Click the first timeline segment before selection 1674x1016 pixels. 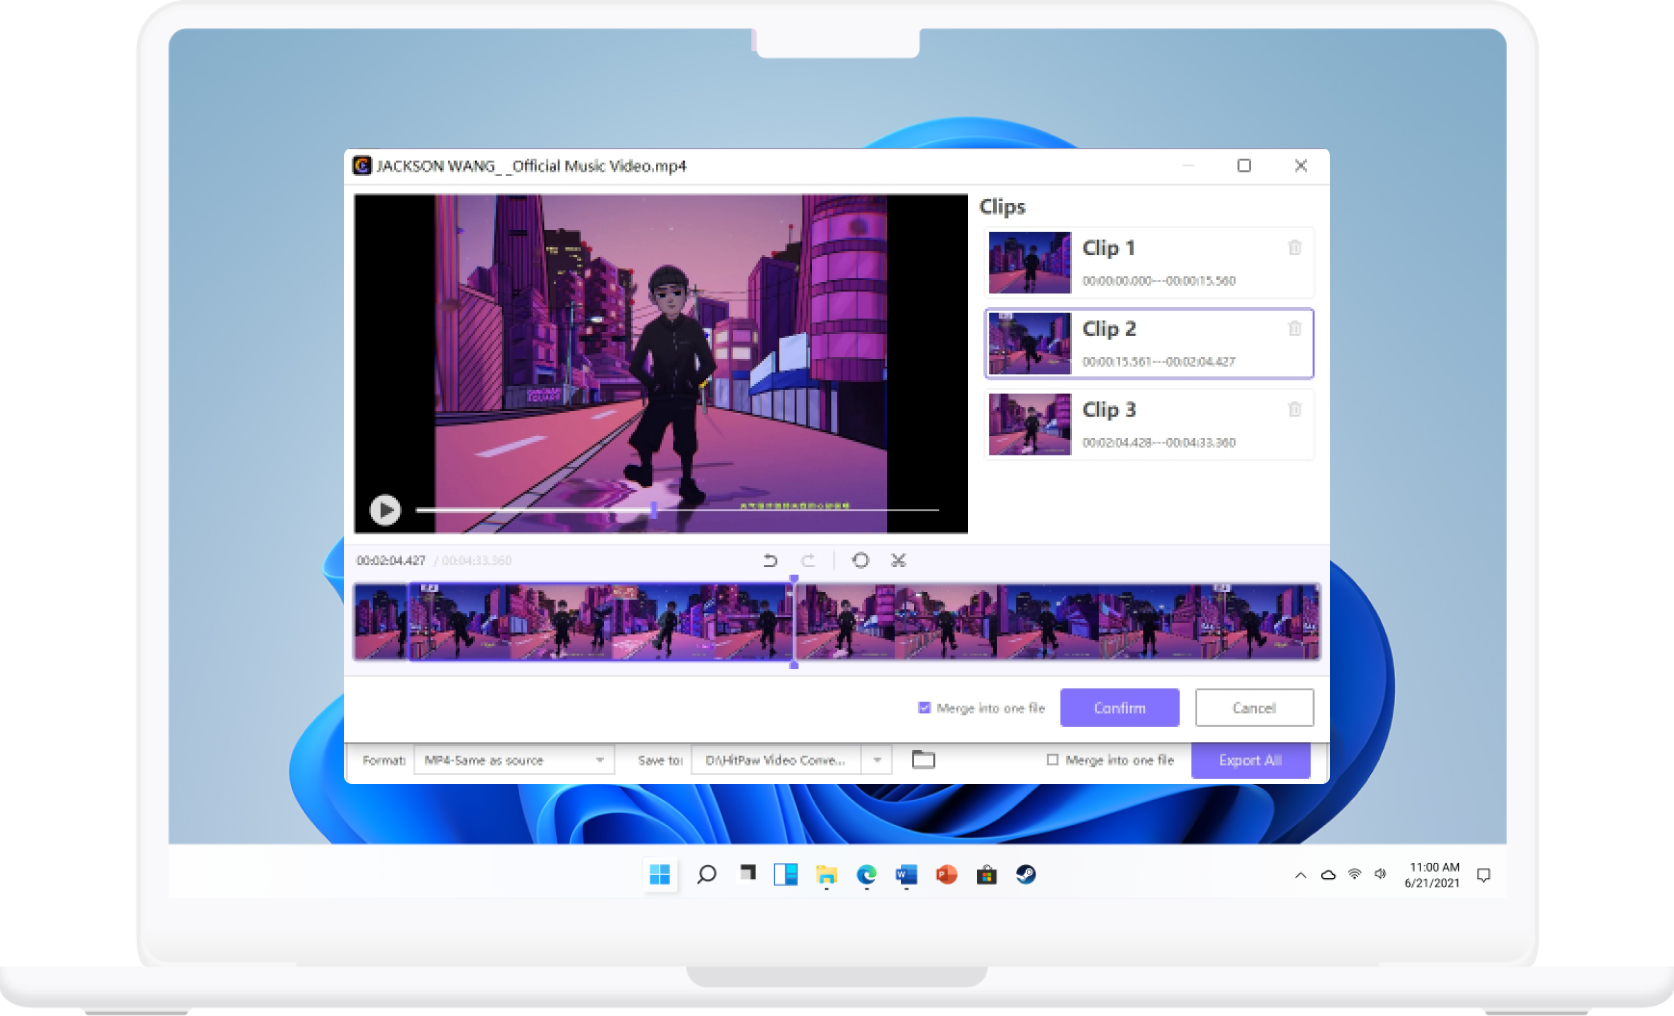click(381, 621)
